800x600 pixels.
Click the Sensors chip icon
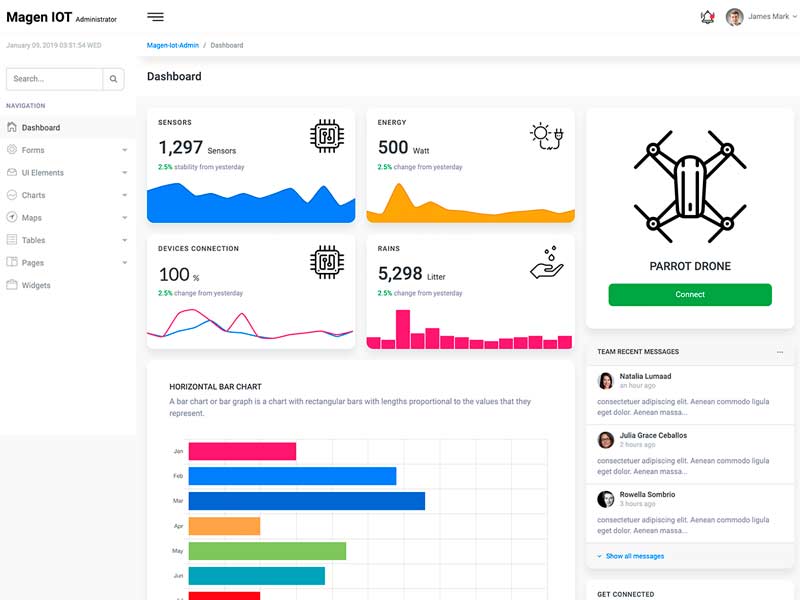tap(327, 136)
